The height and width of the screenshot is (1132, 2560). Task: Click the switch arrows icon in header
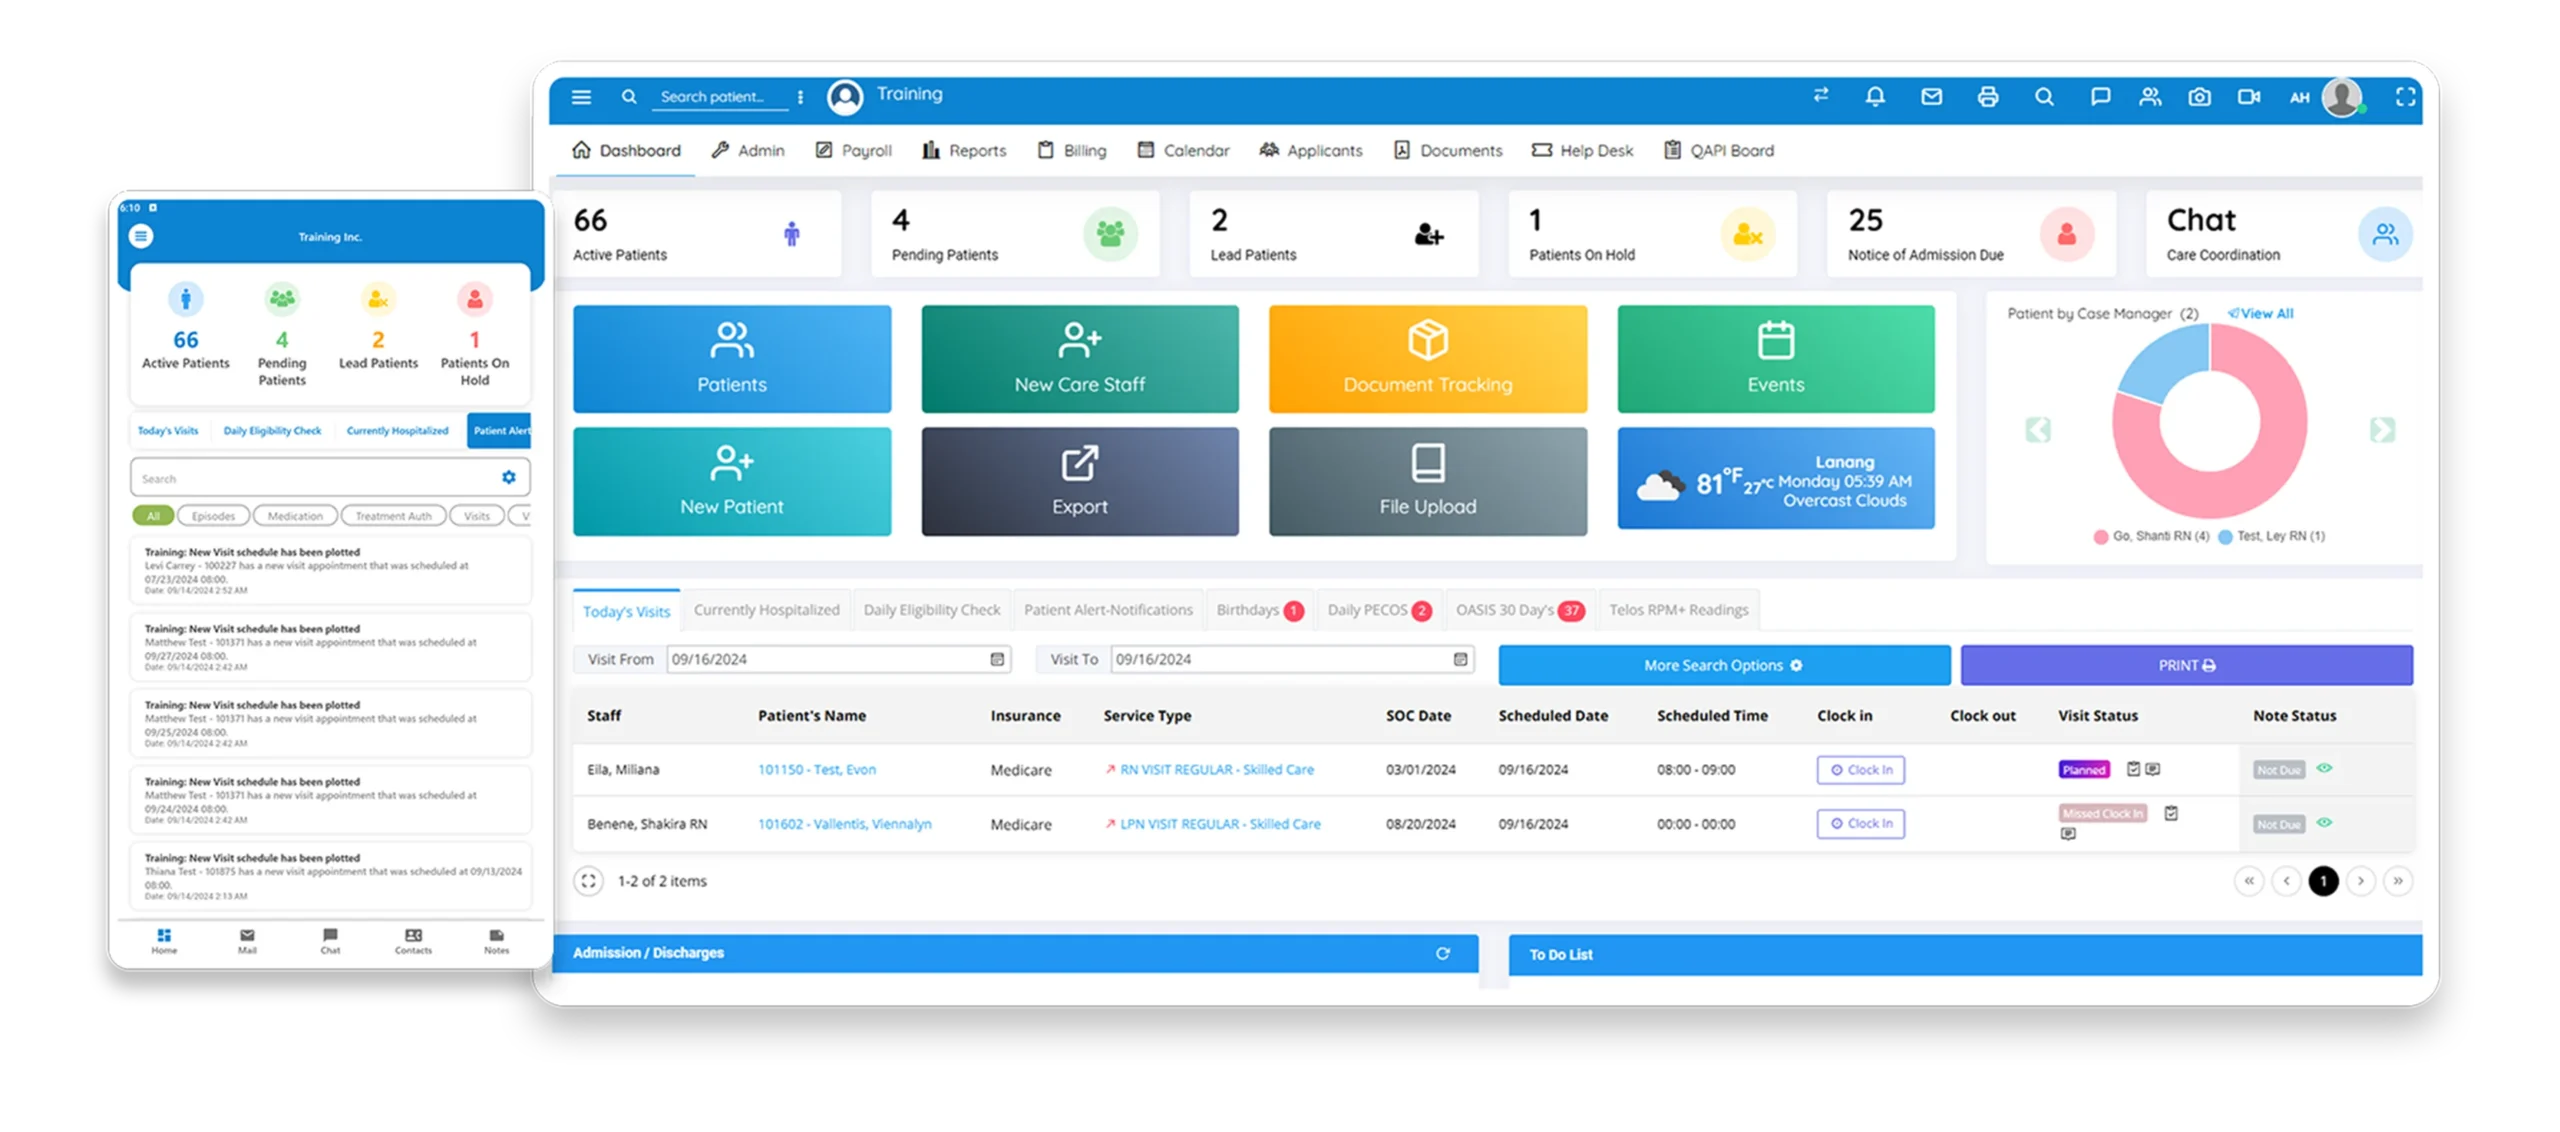(1820, 95)
